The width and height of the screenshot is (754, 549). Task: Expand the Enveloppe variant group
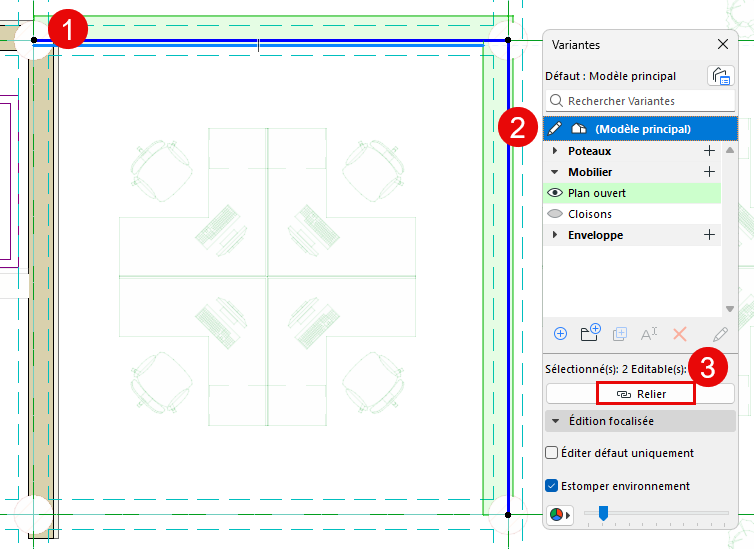[555, 235]
